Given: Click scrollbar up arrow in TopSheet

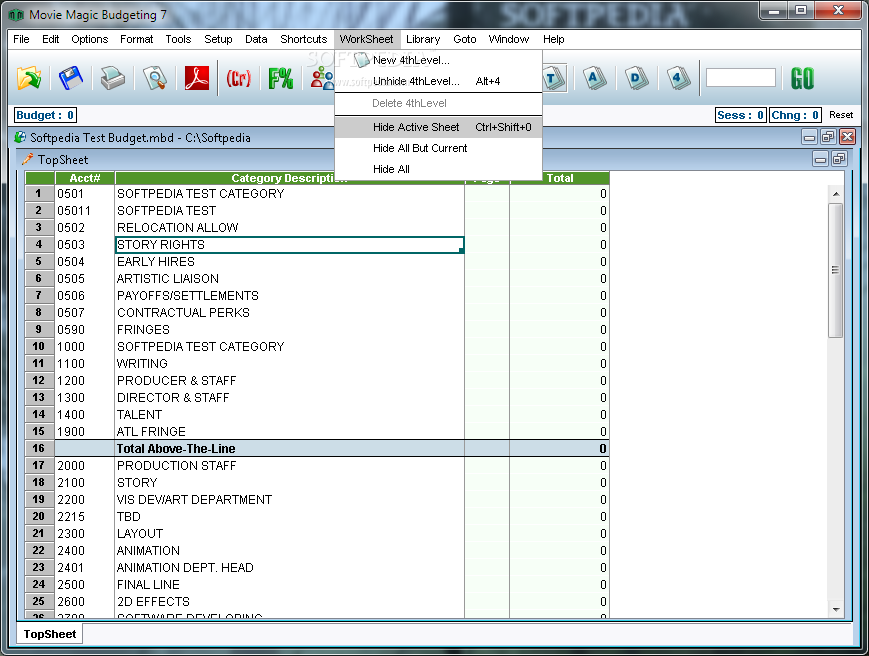Looking at the screenshot, I should 836,194.
